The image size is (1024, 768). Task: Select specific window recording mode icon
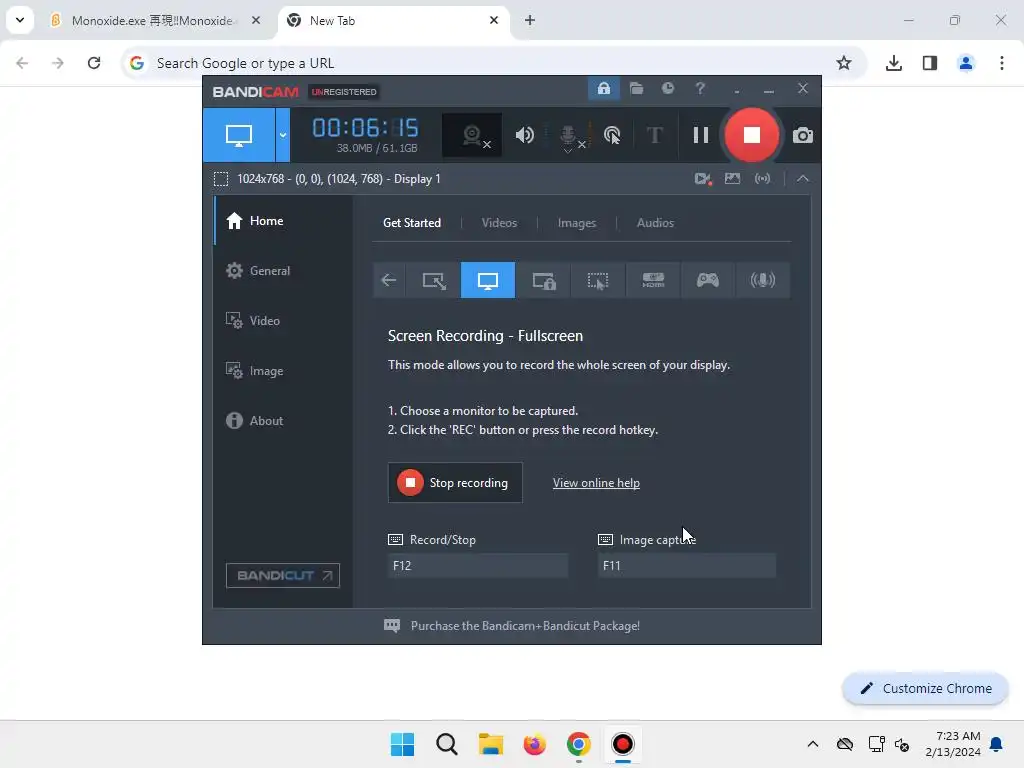543,280
